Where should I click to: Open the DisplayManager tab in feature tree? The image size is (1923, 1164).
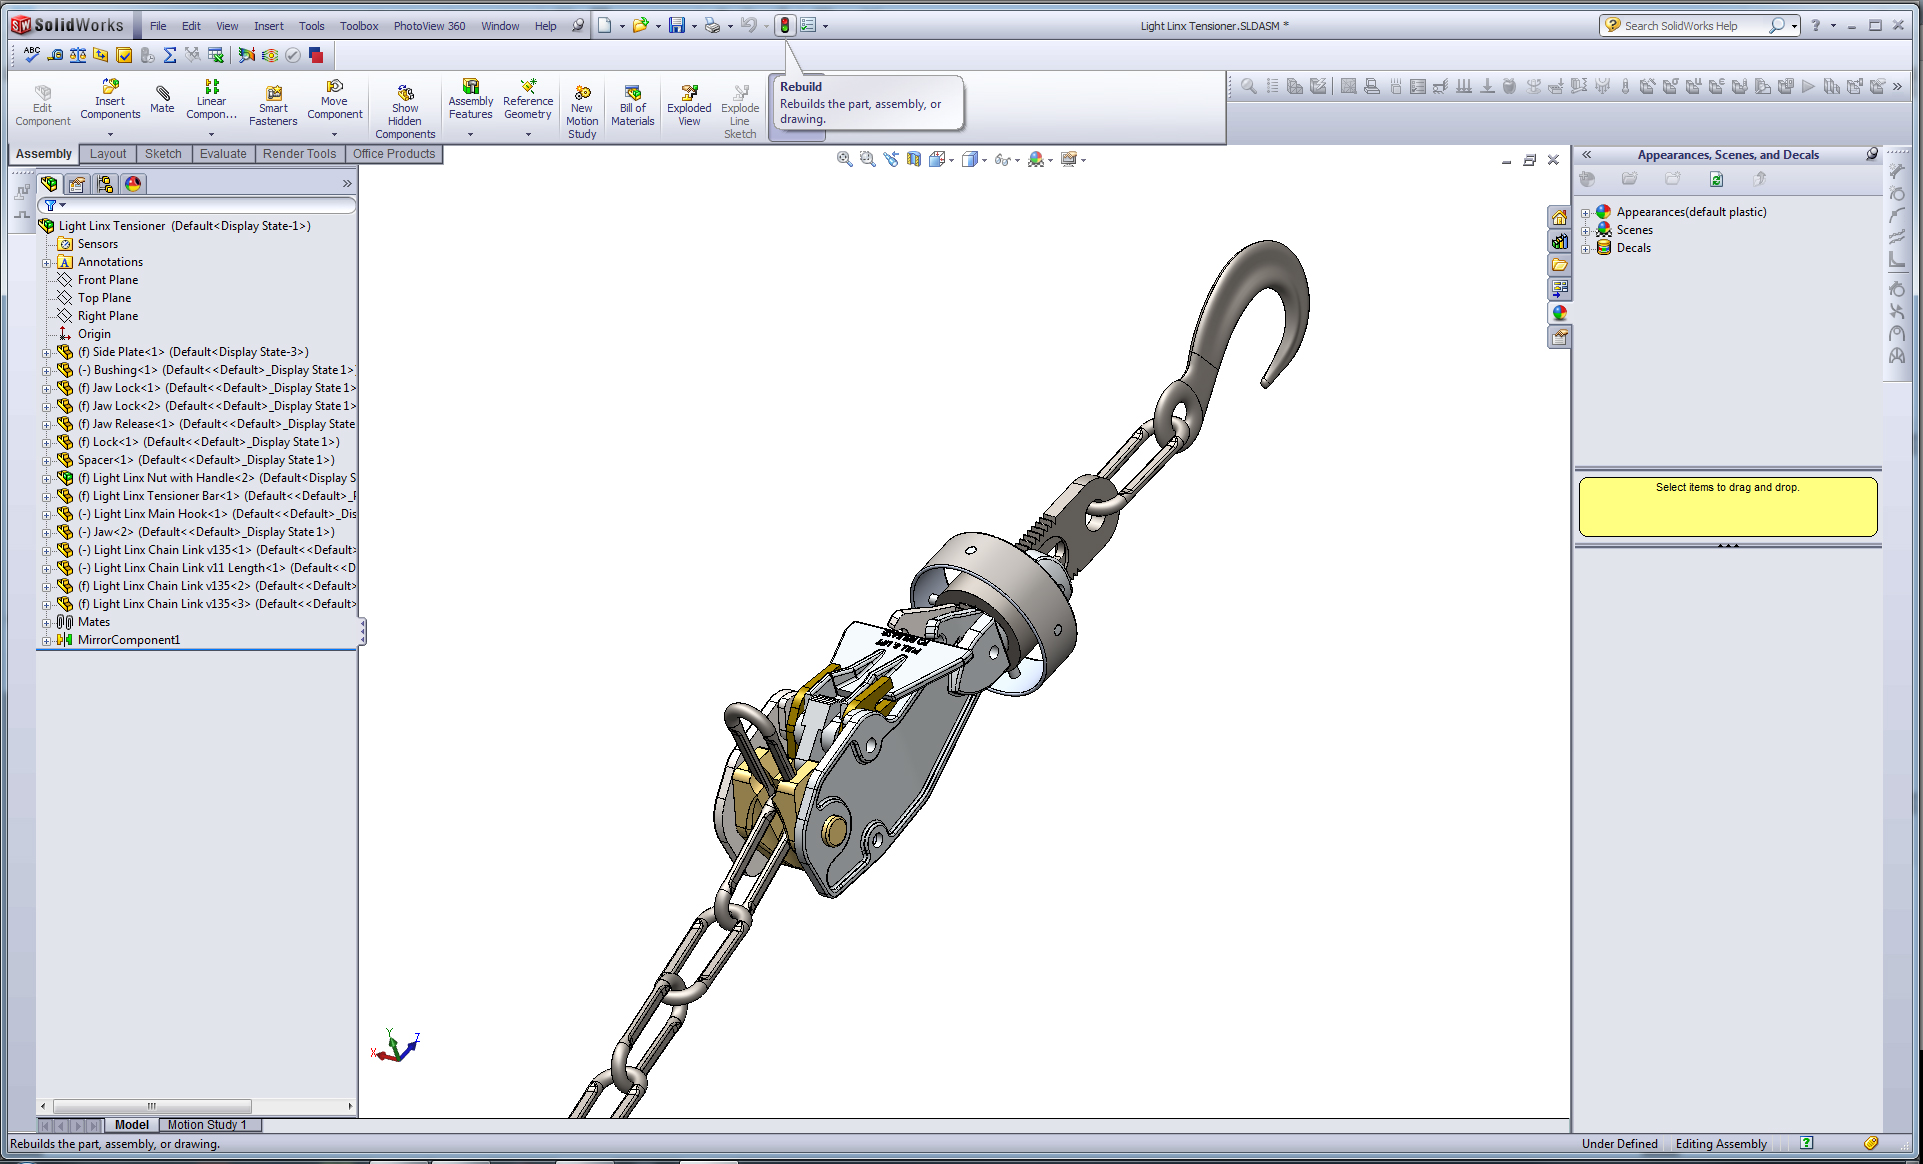133,184
